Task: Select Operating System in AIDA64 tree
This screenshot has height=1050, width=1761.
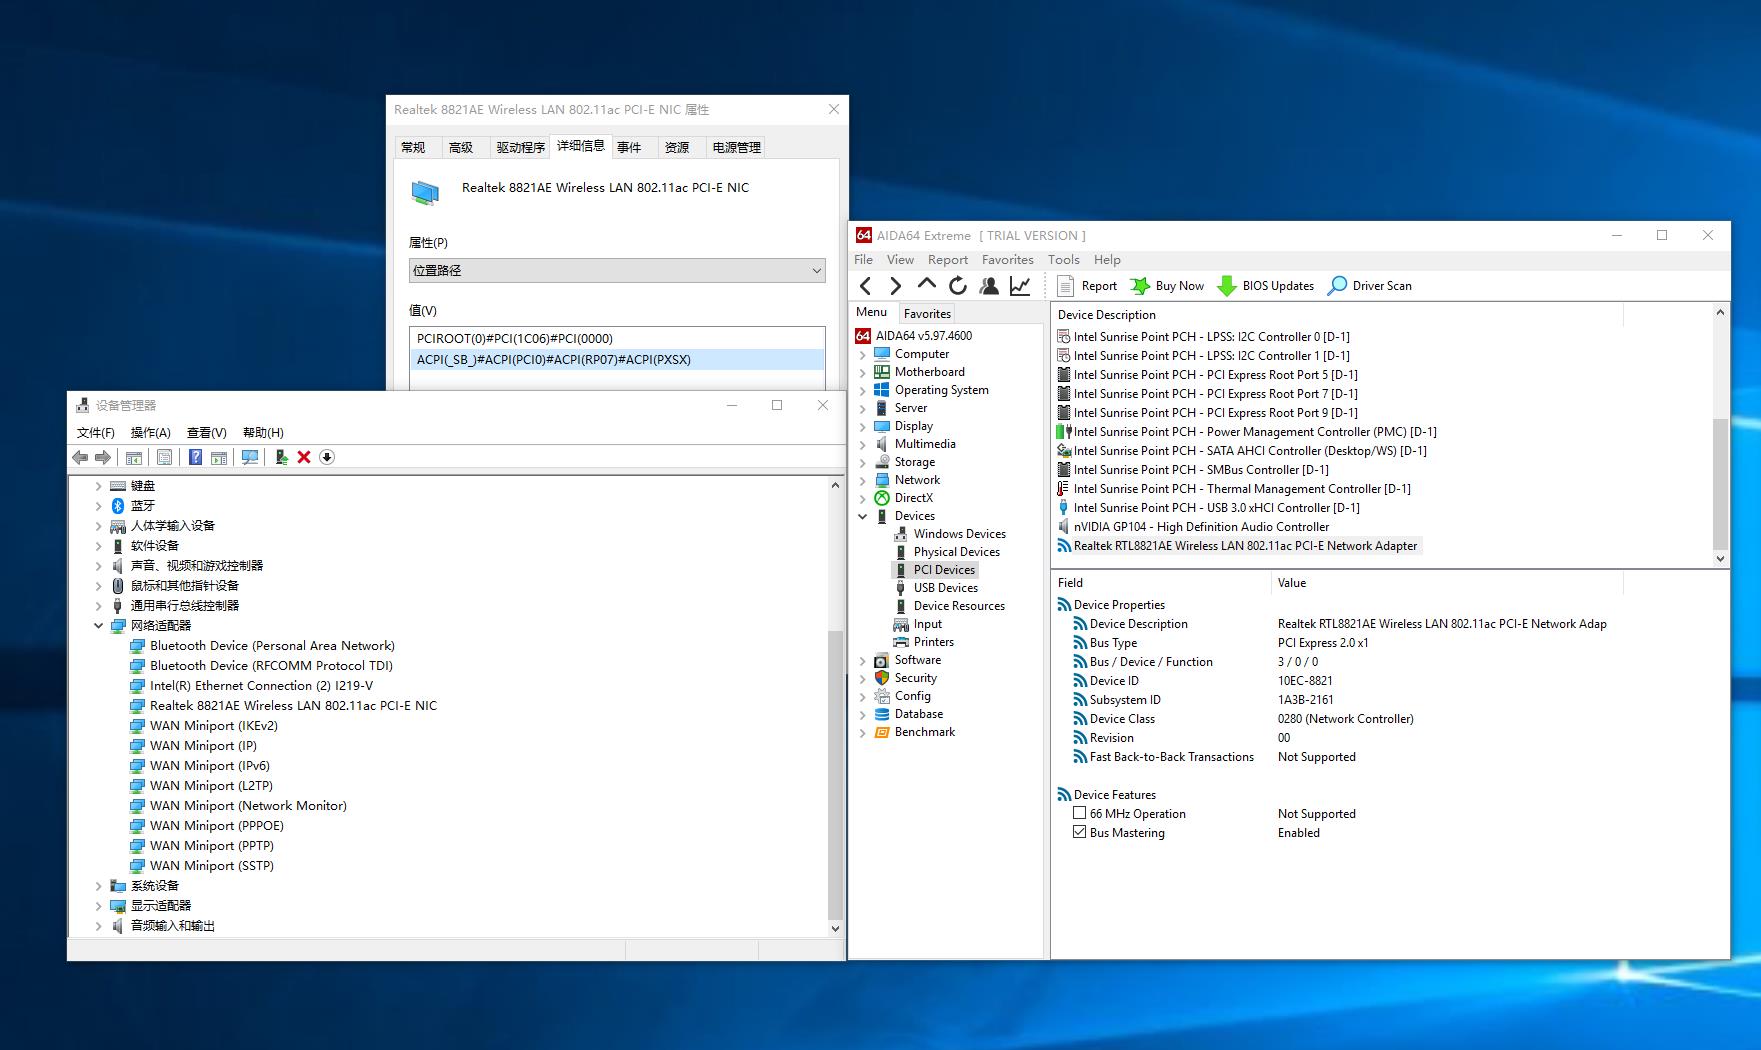Action: click(941, 390)
